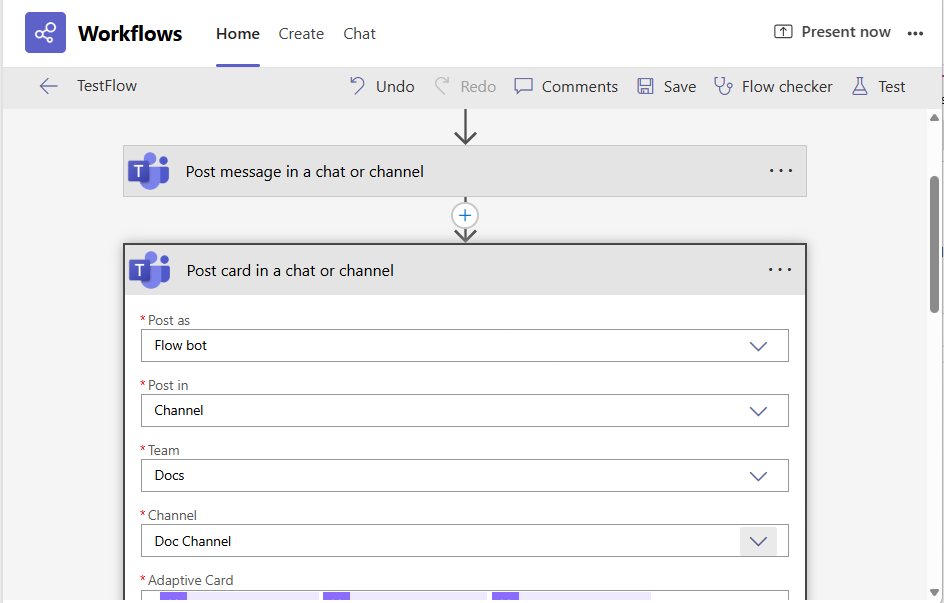
Task: Click the Undo toolbar button
Action: pyautogui.click(x=382, y=87)
